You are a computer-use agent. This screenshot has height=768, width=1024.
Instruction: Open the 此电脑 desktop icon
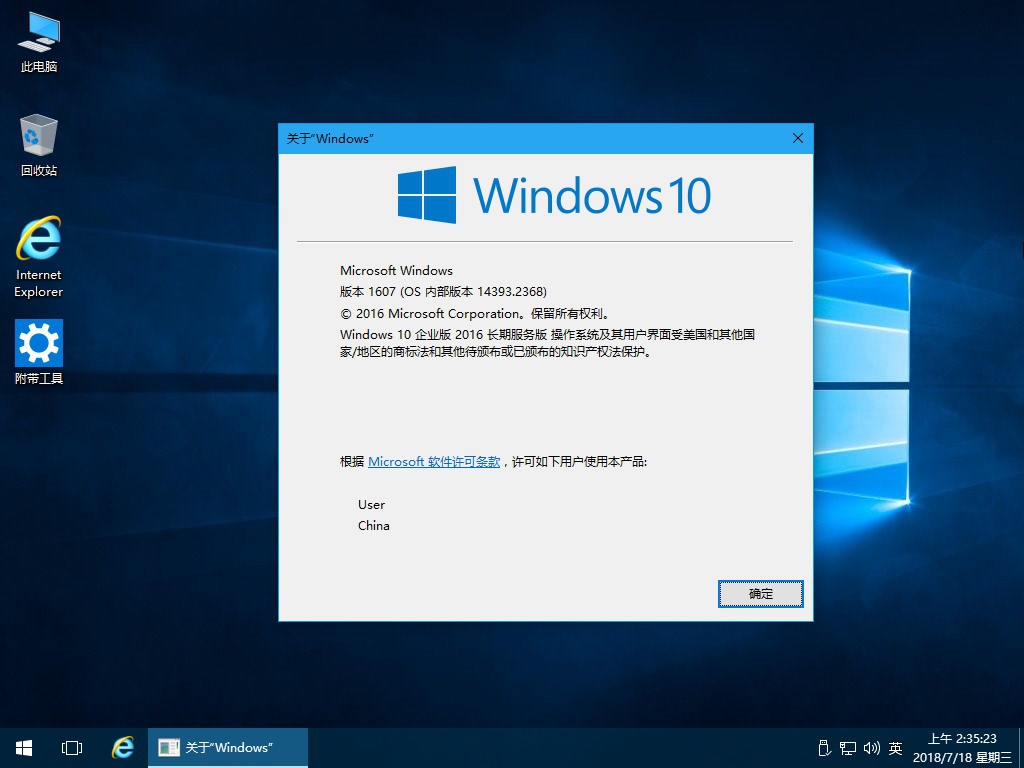39,42
